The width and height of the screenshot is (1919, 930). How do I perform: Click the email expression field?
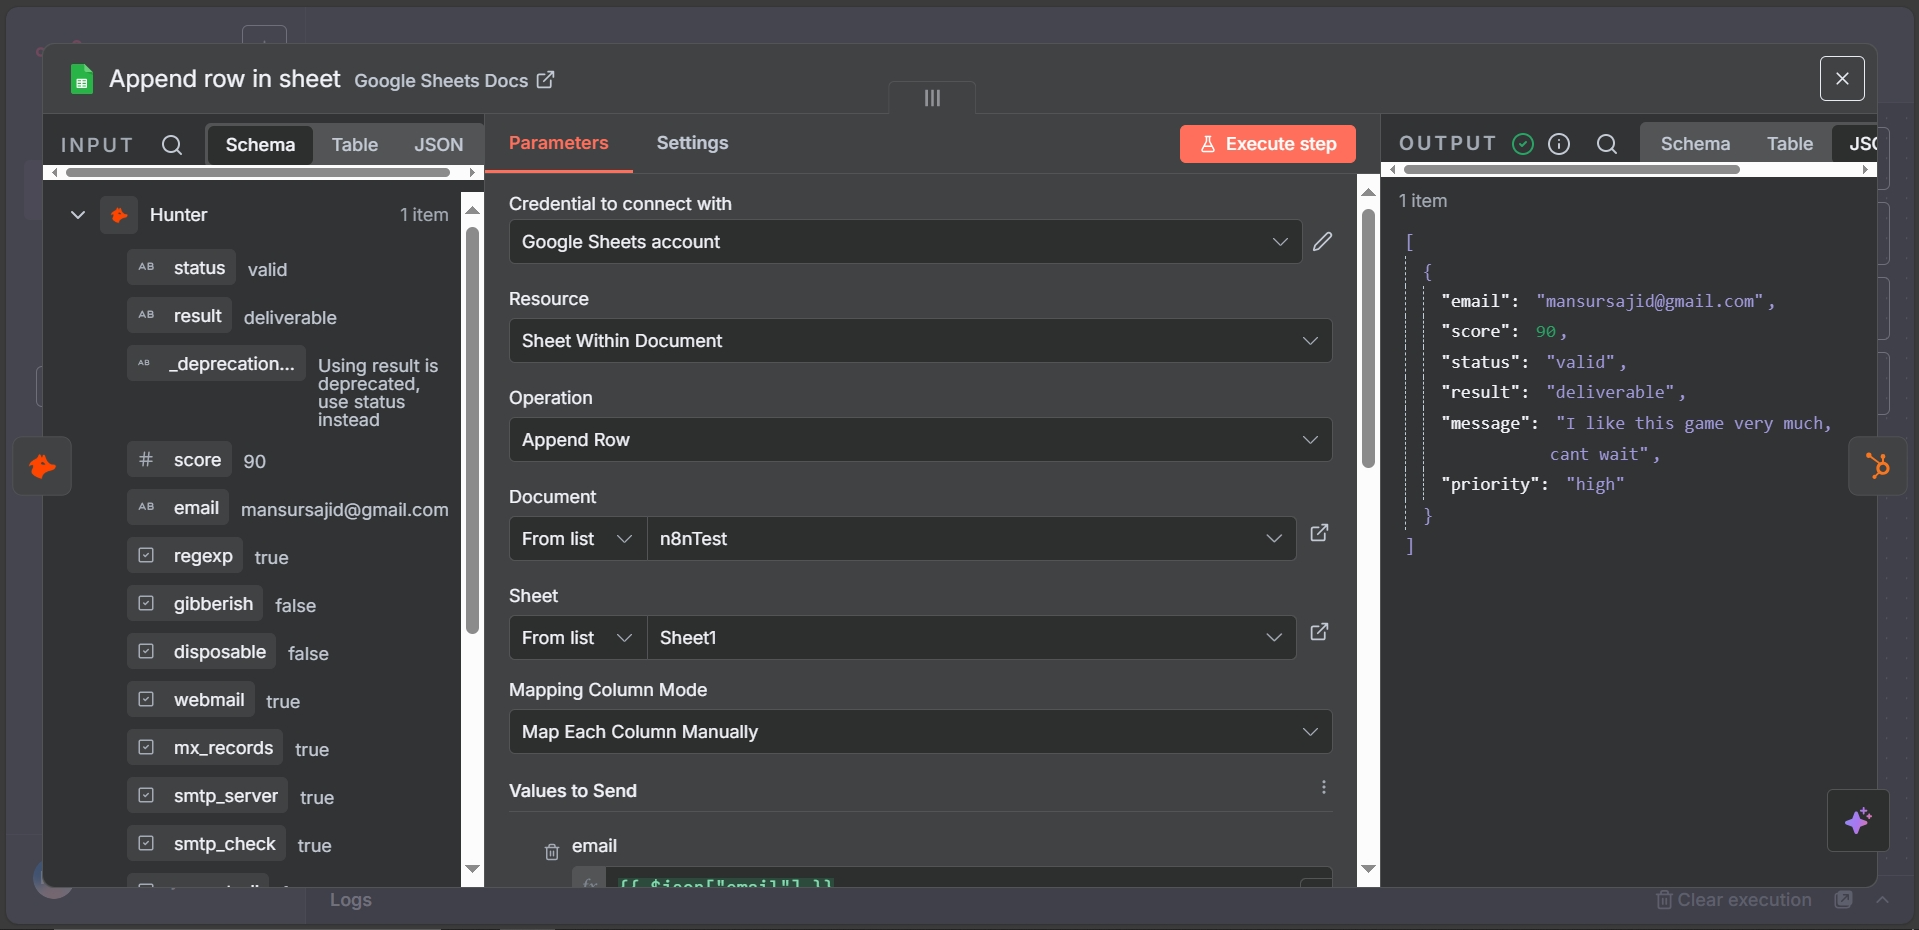tap(952, 878)
